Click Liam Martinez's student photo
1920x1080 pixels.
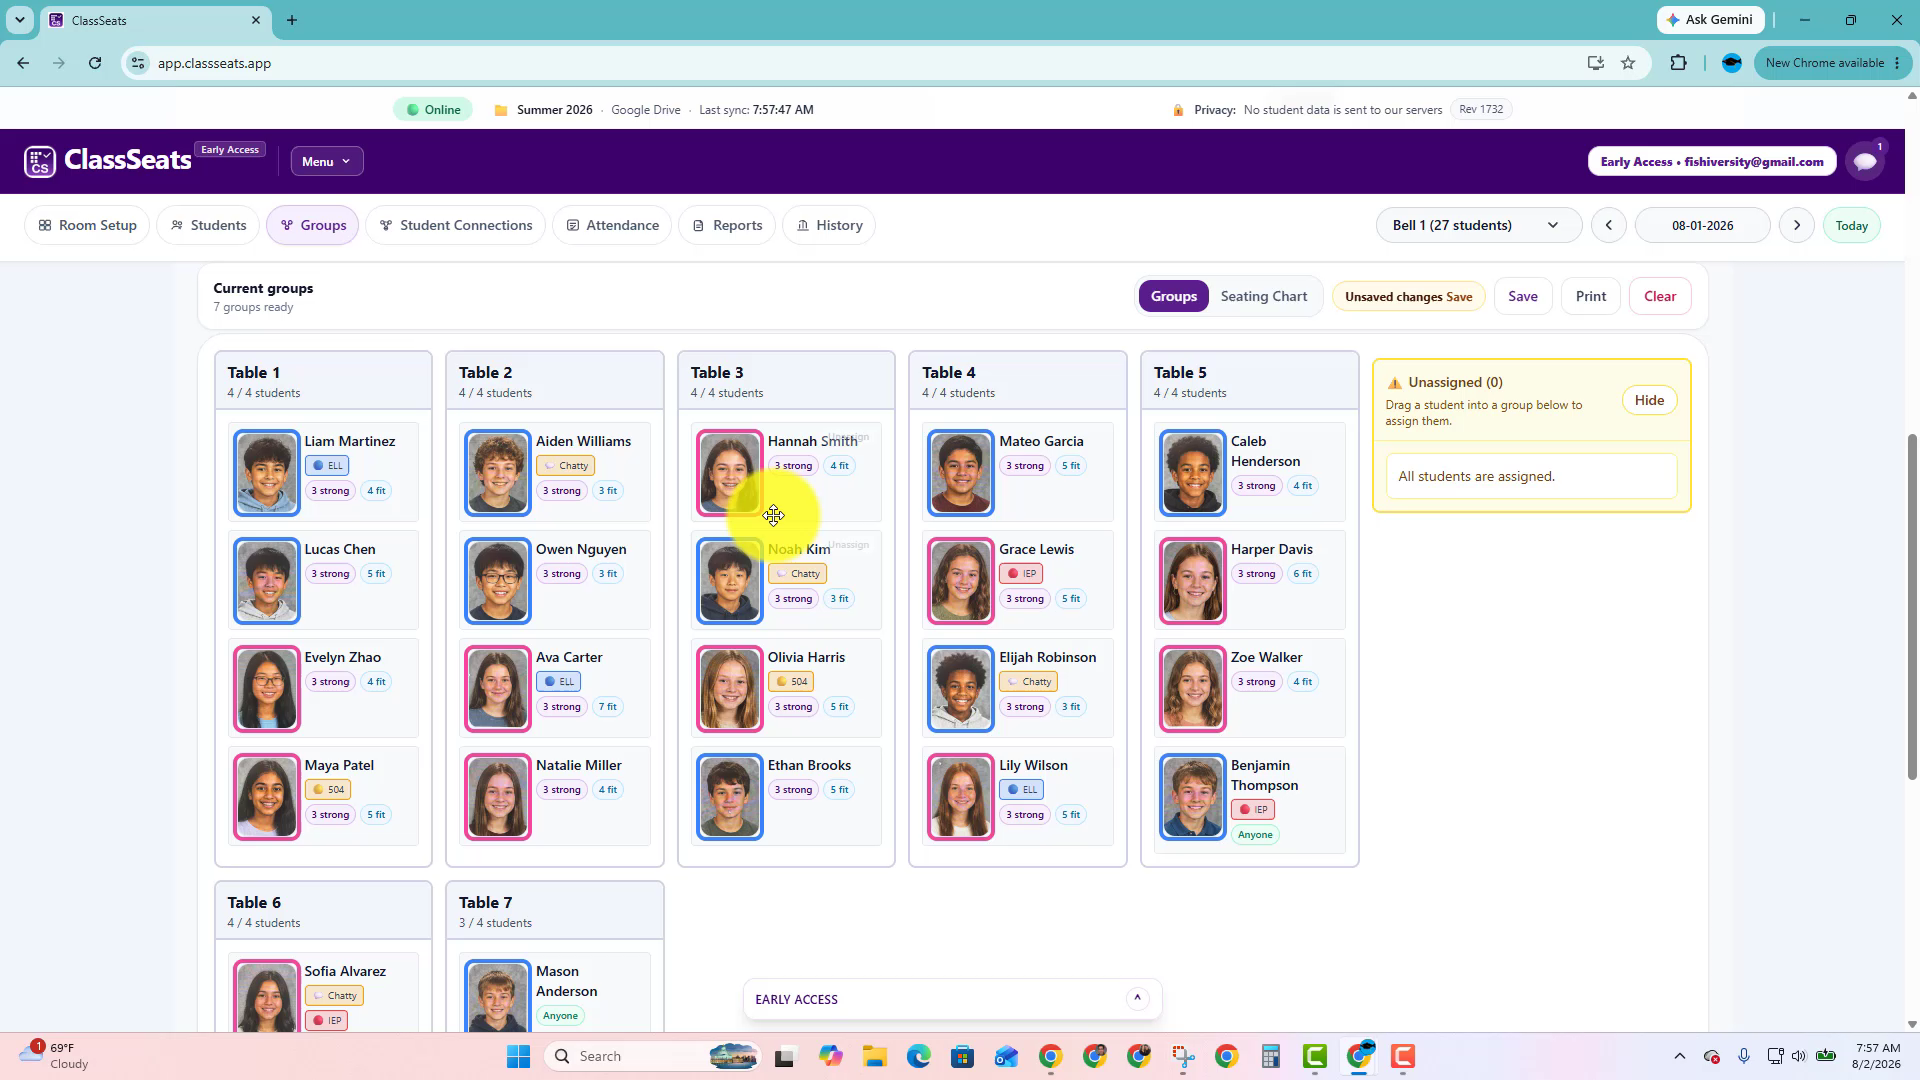267,473
